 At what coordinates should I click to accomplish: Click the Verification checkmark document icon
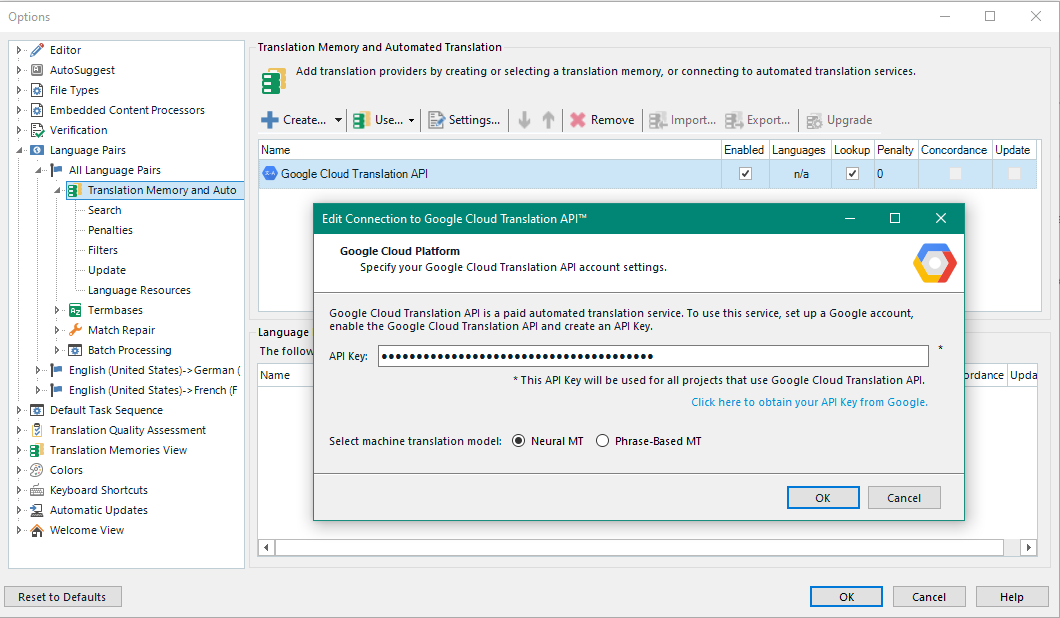point(37,130)
